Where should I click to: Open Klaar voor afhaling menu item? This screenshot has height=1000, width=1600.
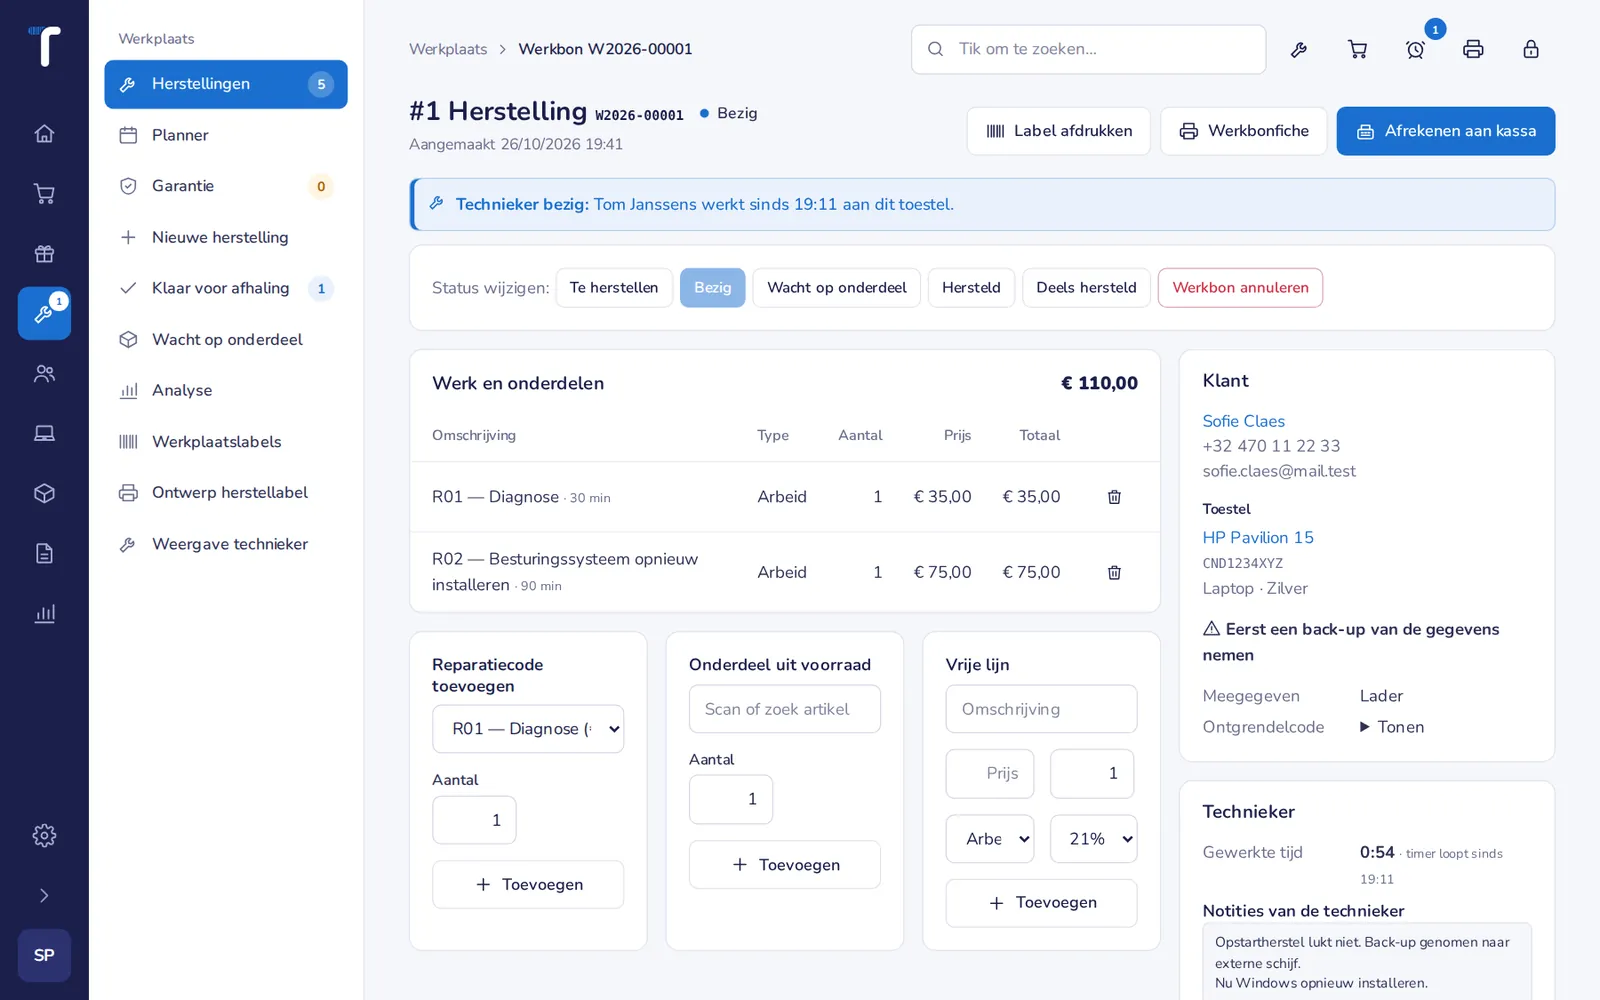(x=226, y=288)
